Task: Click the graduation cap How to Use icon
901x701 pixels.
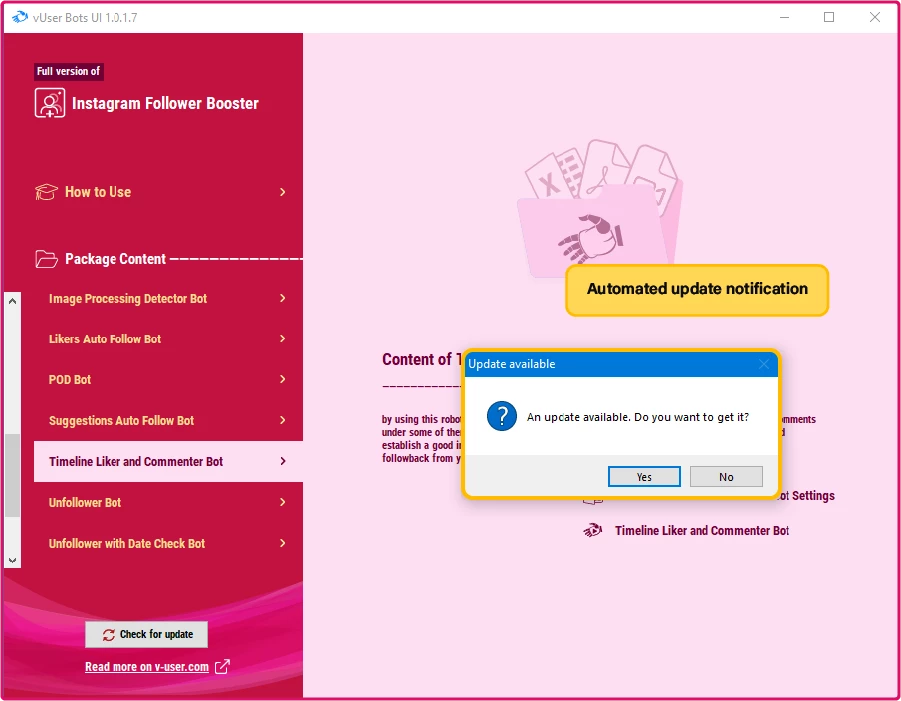Action: coord(47,192)
